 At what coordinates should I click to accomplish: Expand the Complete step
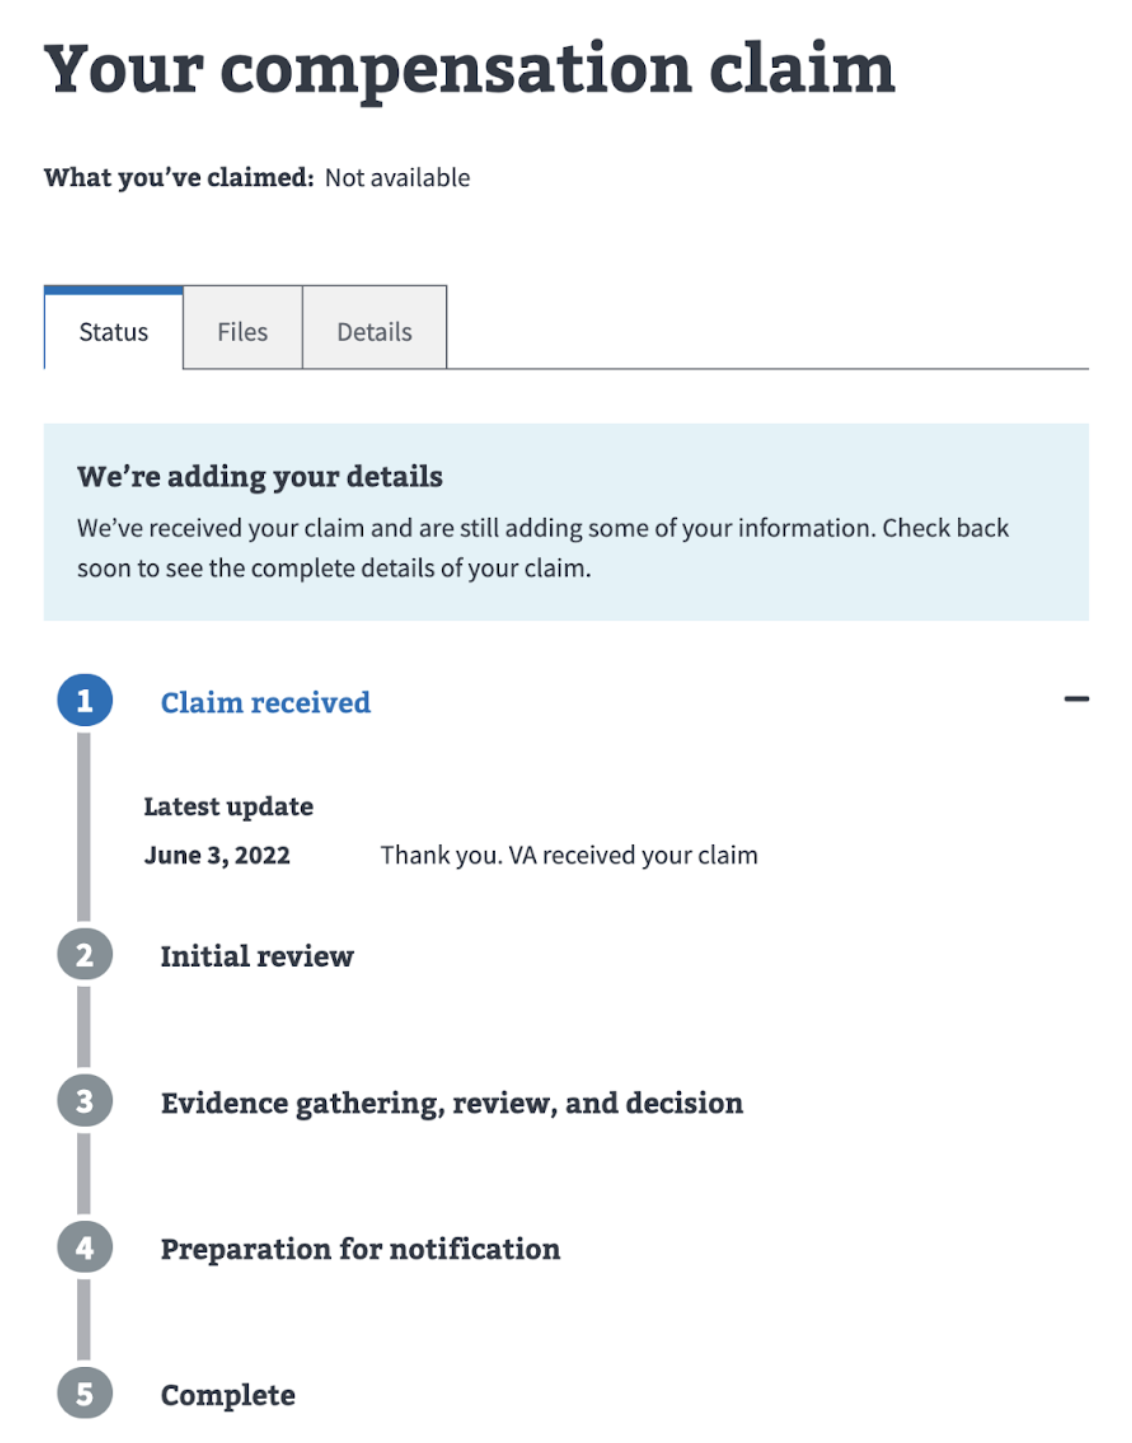228,1395
